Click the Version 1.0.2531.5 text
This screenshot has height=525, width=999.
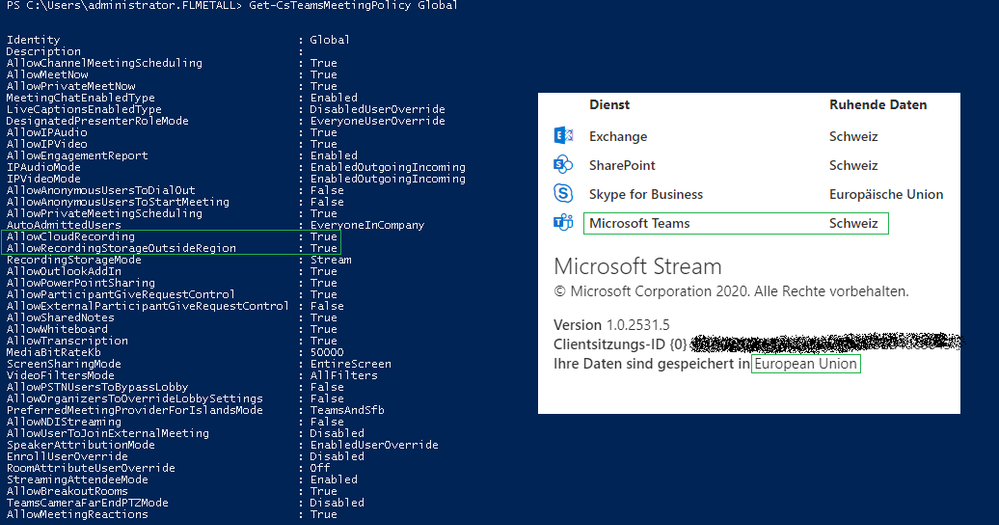[612, 324]
